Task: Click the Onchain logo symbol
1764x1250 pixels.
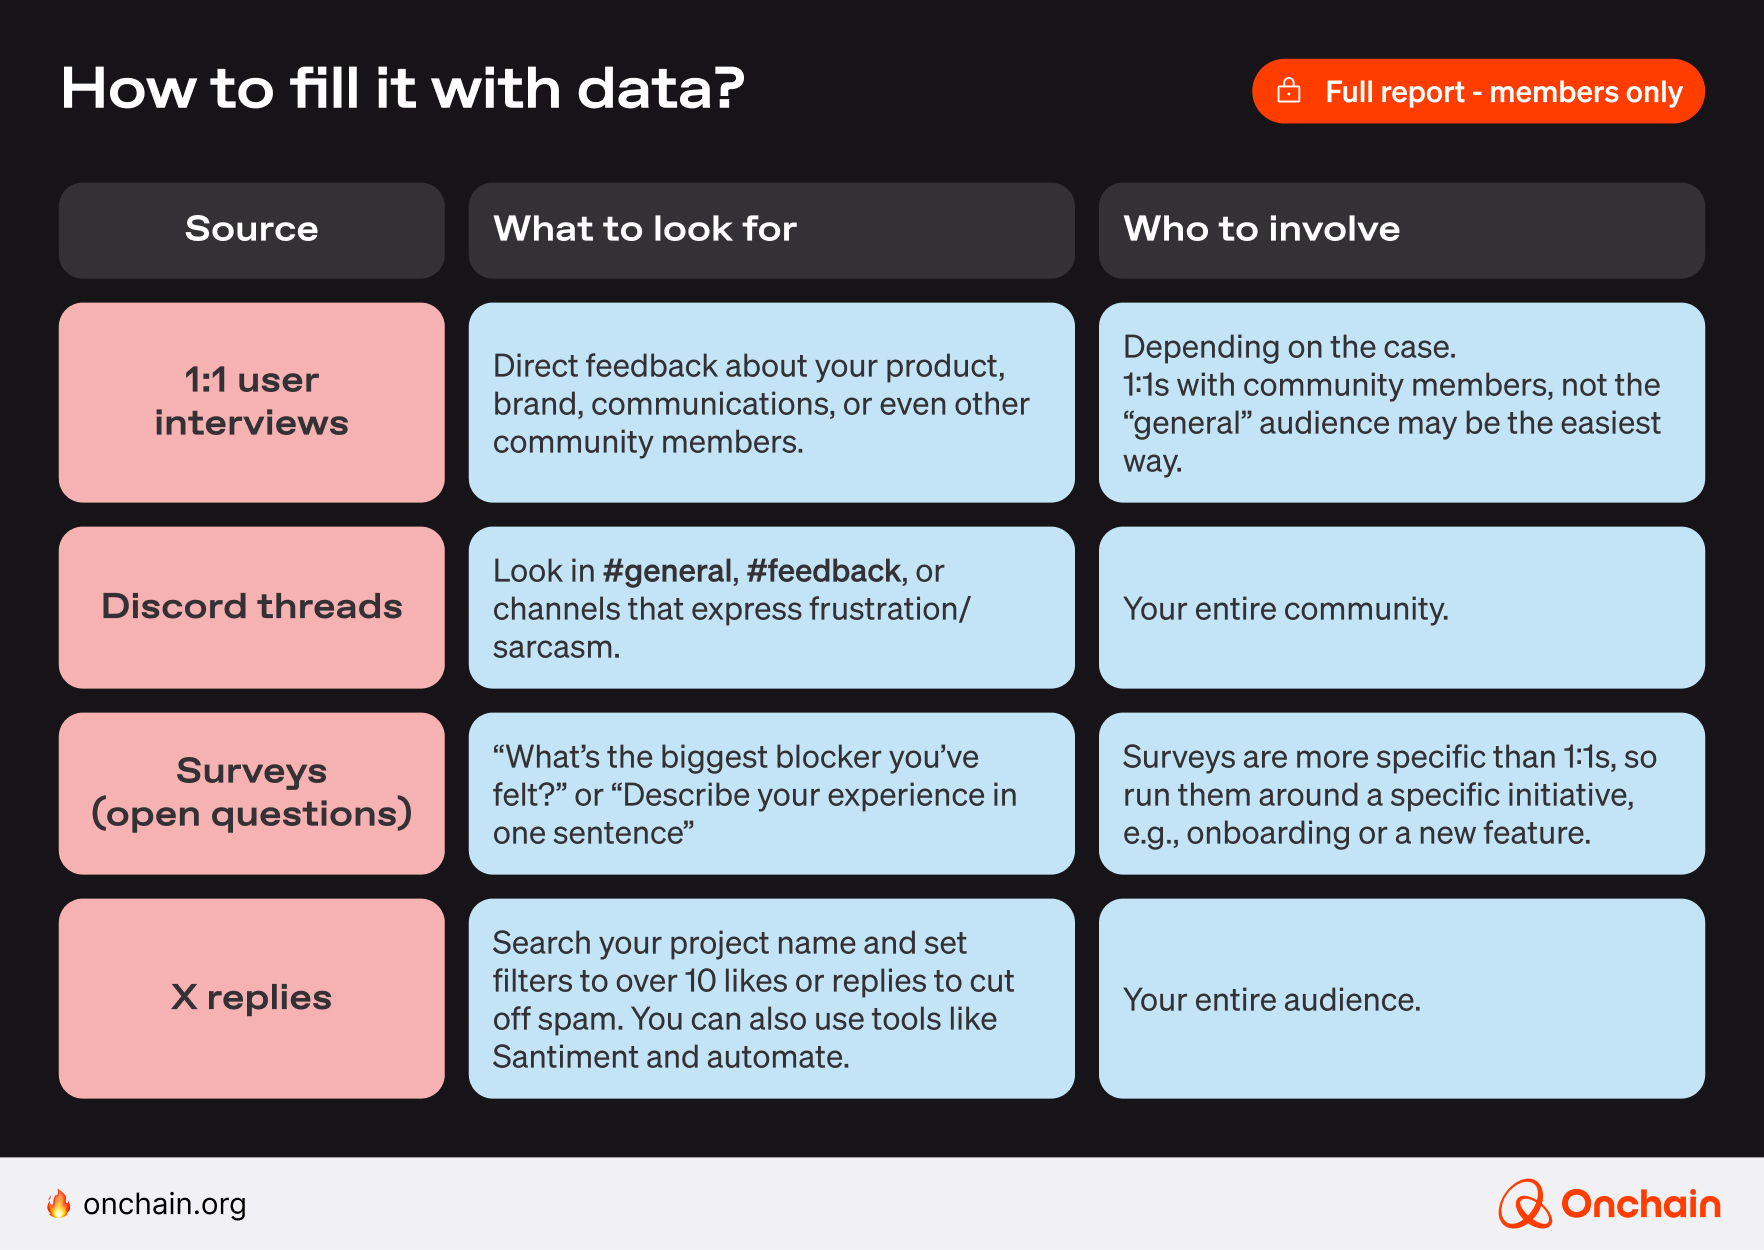Action: [x=1524, y=1203]
